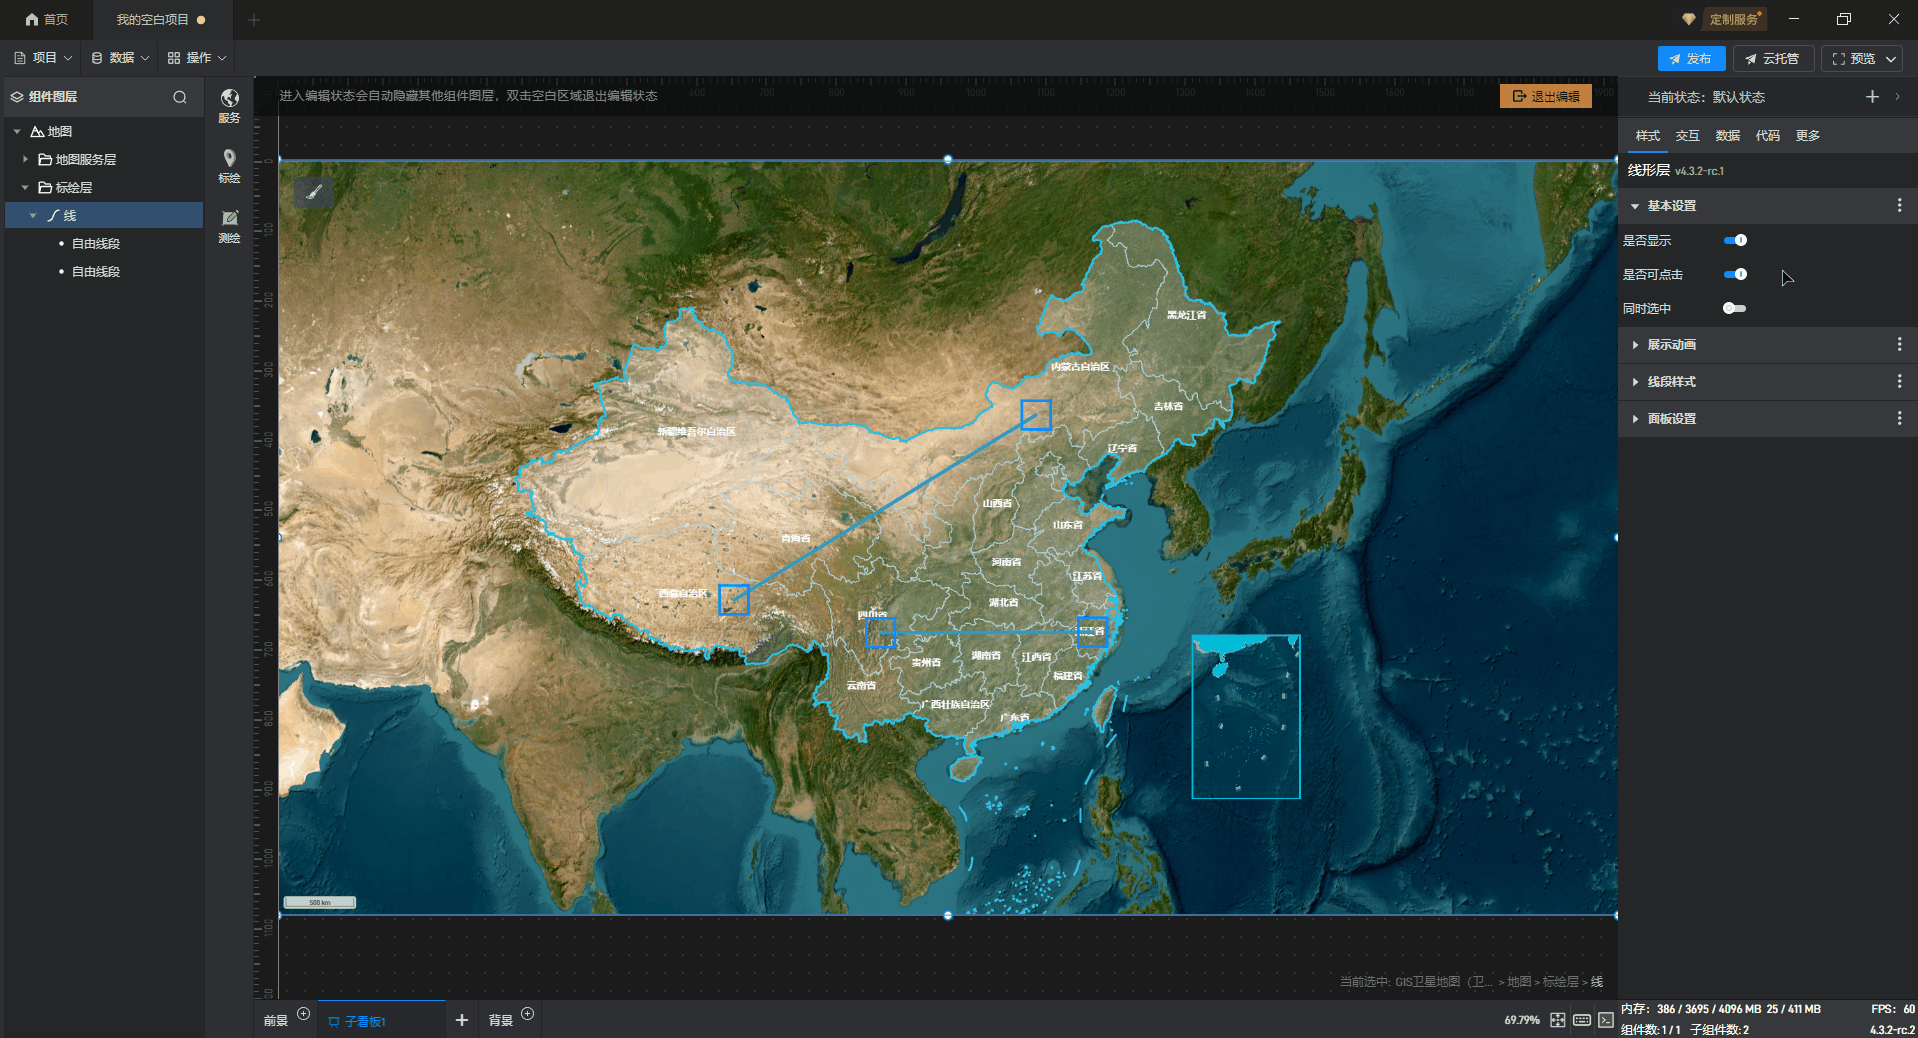1918x1038 pixels.
Task: Open the 服务 globe tool
Action: coord(230,105)
